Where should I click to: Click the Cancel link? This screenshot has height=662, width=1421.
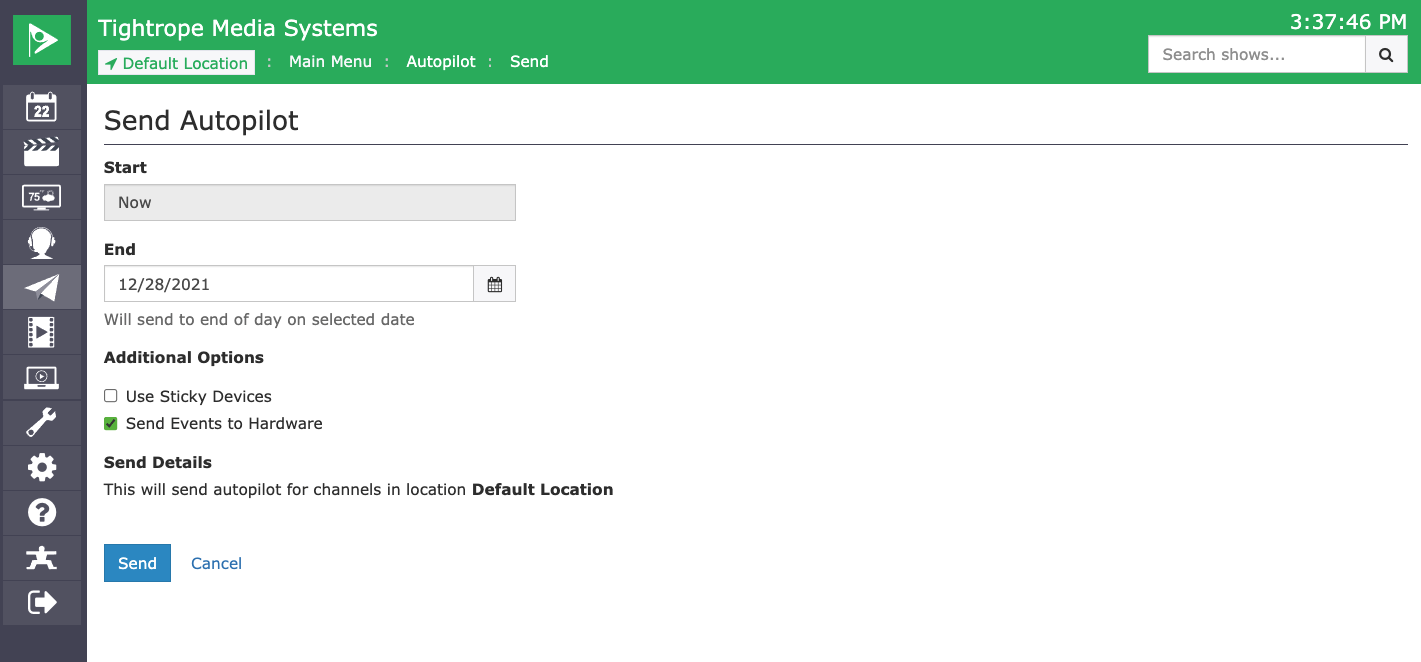216,563
